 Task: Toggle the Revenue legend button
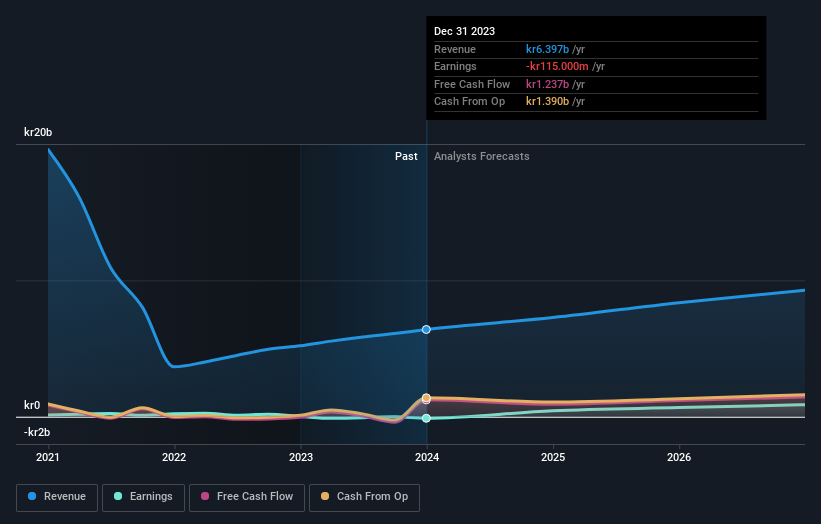(x=57, y=497)
